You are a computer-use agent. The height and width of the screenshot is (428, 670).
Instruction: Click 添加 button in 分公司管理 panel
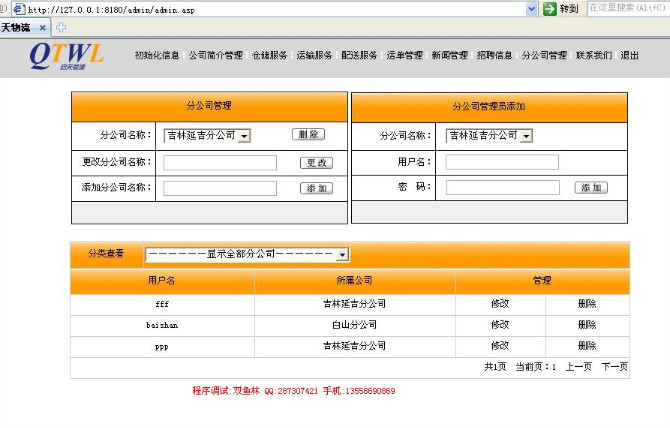[316, 188]
